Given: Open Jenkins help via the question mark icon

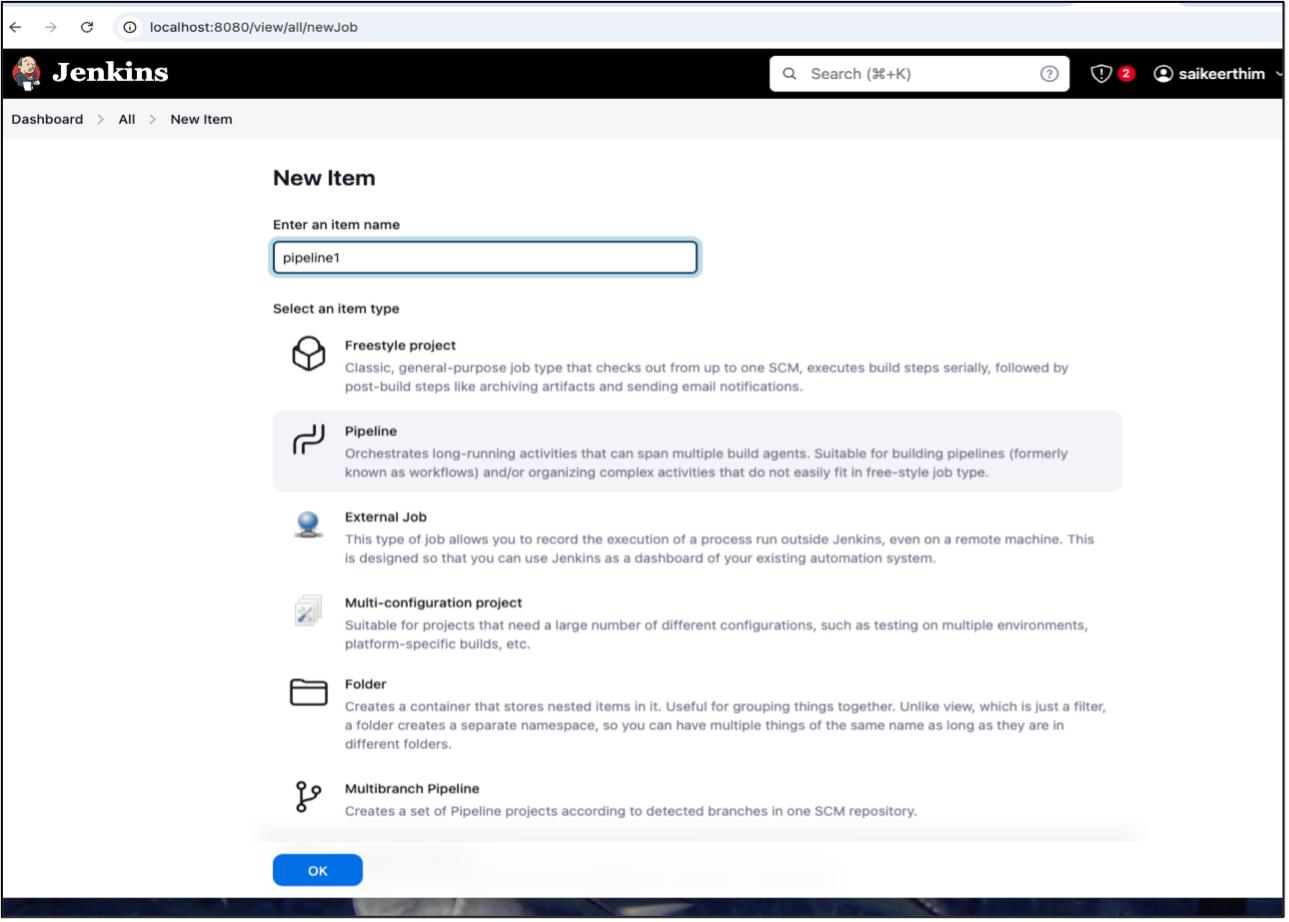Looking at the screenshot, I should 1048,73.
